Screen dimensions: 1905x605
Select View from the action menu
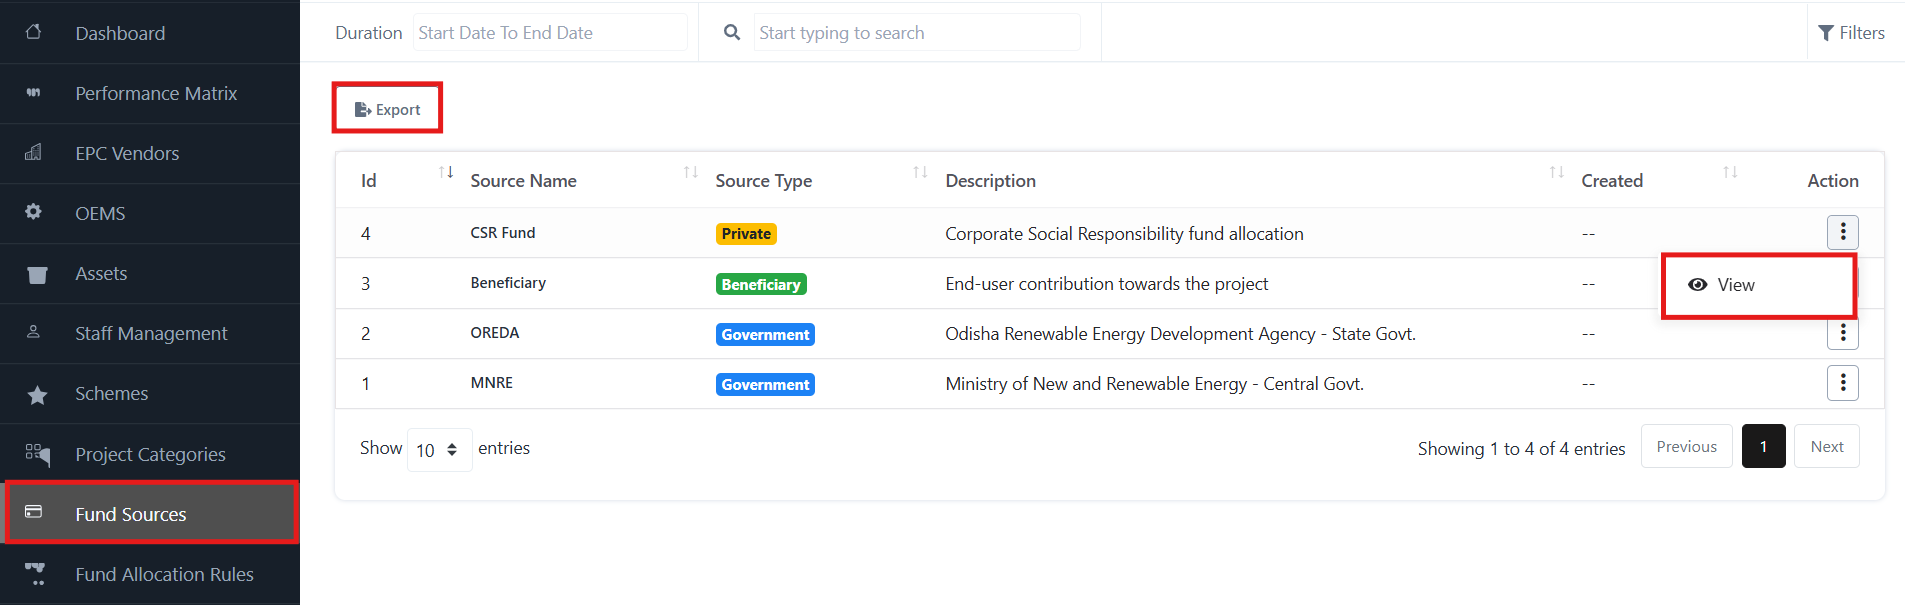(1735, 285)
